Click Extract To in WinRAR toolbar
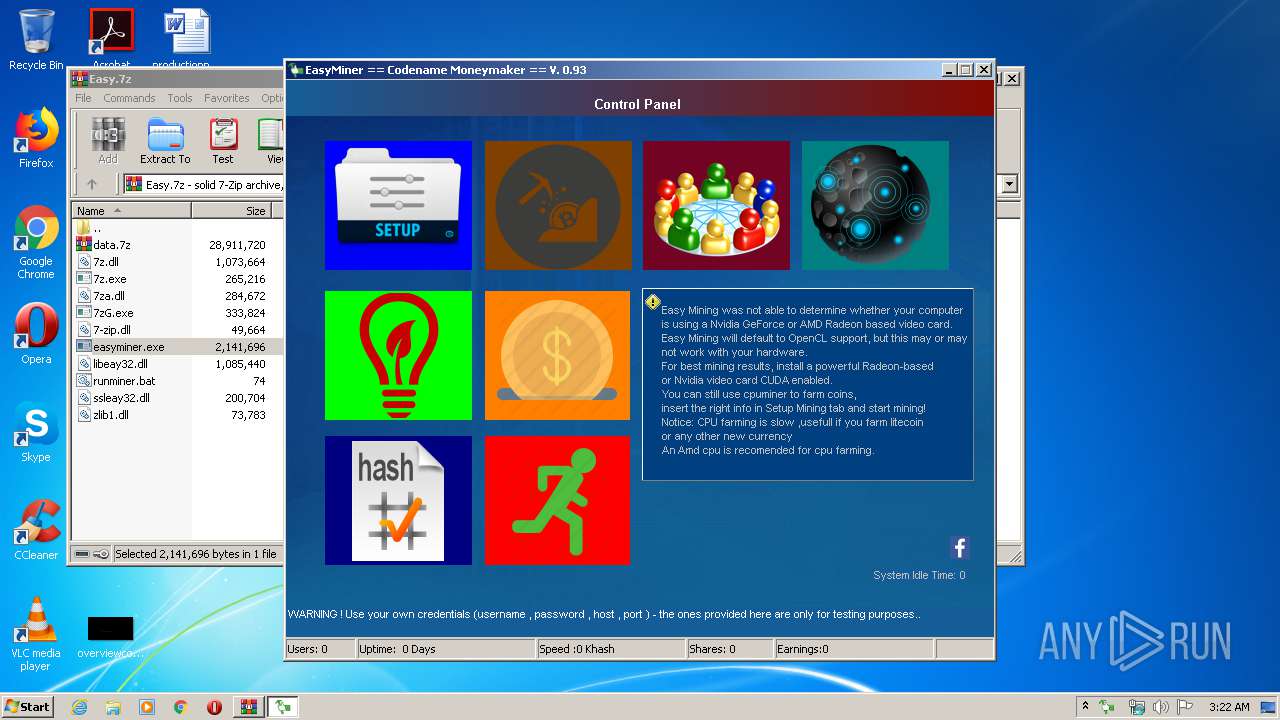This screenshot has width=1280, height=720. click(x=165, y=141)
